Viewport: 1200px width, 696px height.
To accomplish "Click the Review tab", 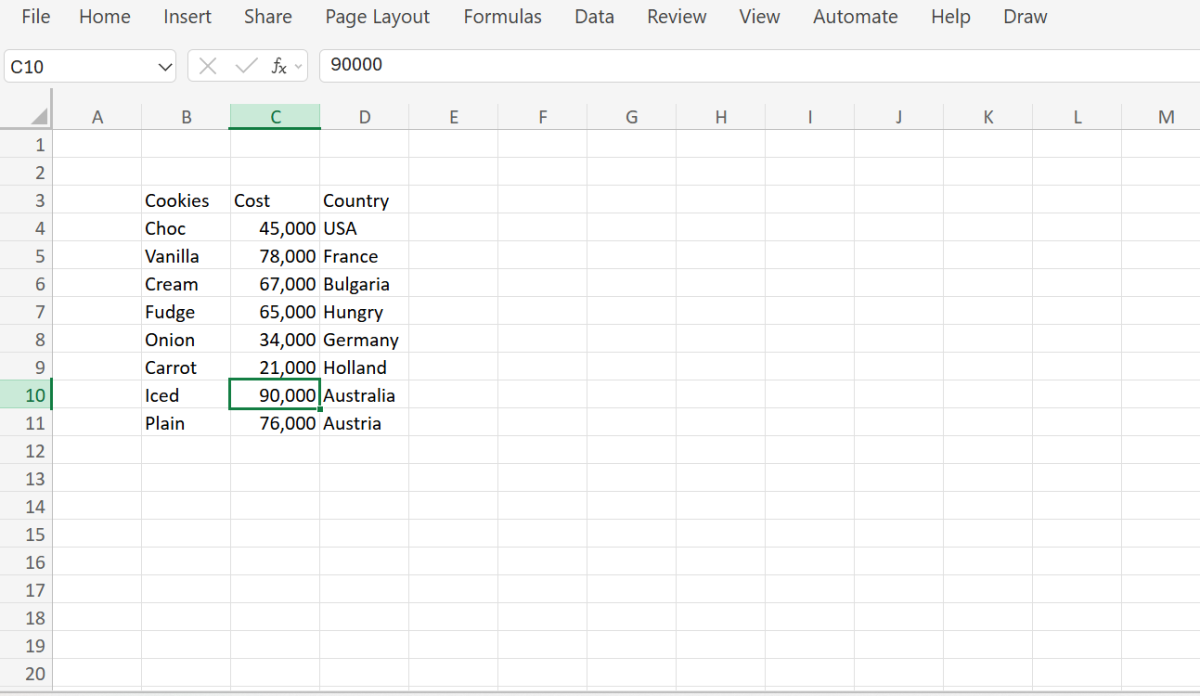I will coord(676,16).
